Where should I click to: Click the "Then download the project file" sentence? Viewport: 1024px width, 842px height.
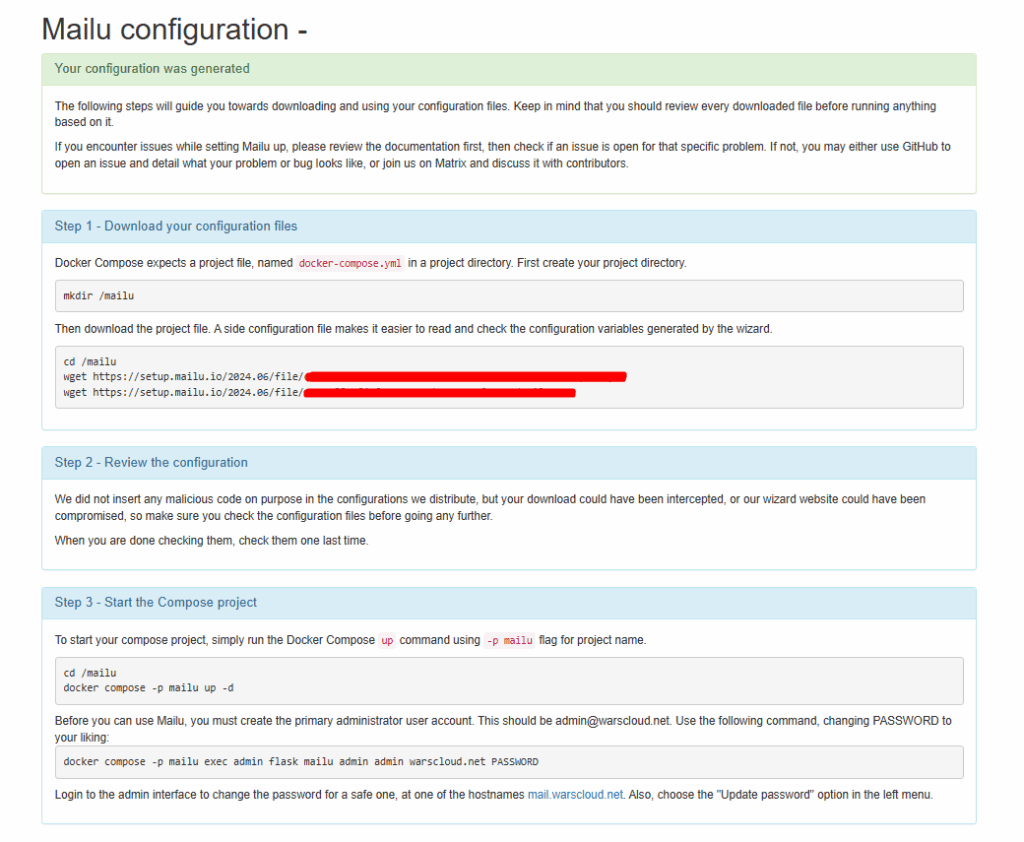(413, 329)
